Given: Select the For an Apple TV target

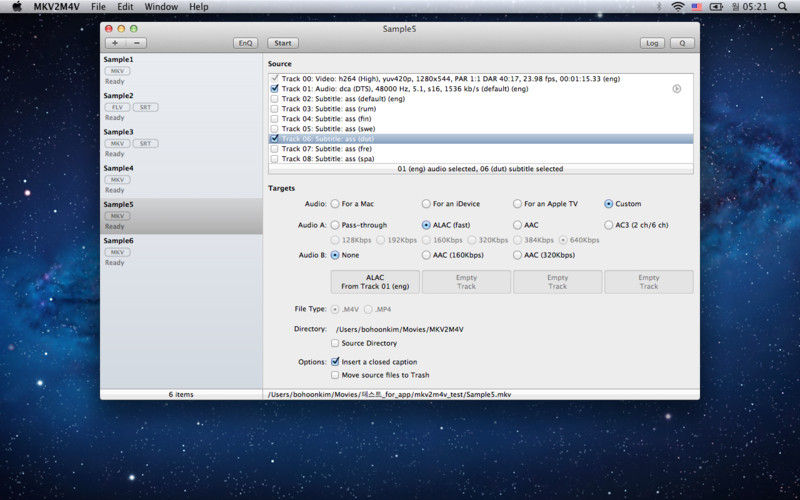Looking at the screenshot, I should pos(517,204).
